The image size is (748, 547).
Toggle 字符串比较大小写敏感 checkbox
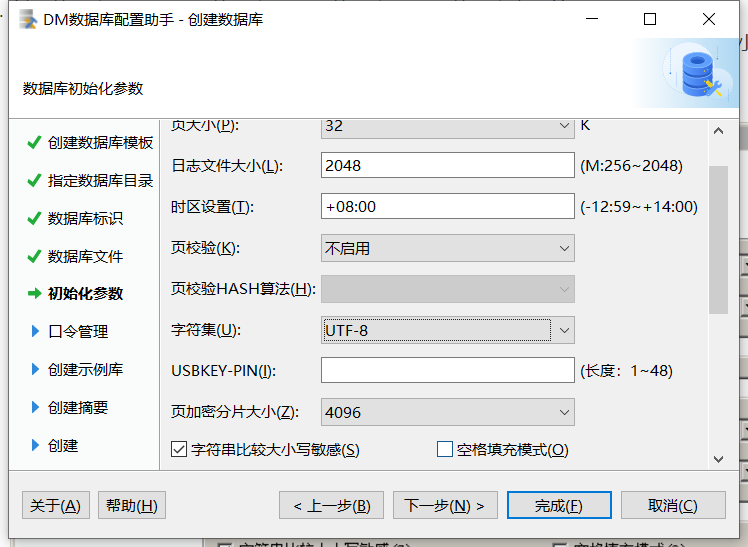click(x=180, y=450)
